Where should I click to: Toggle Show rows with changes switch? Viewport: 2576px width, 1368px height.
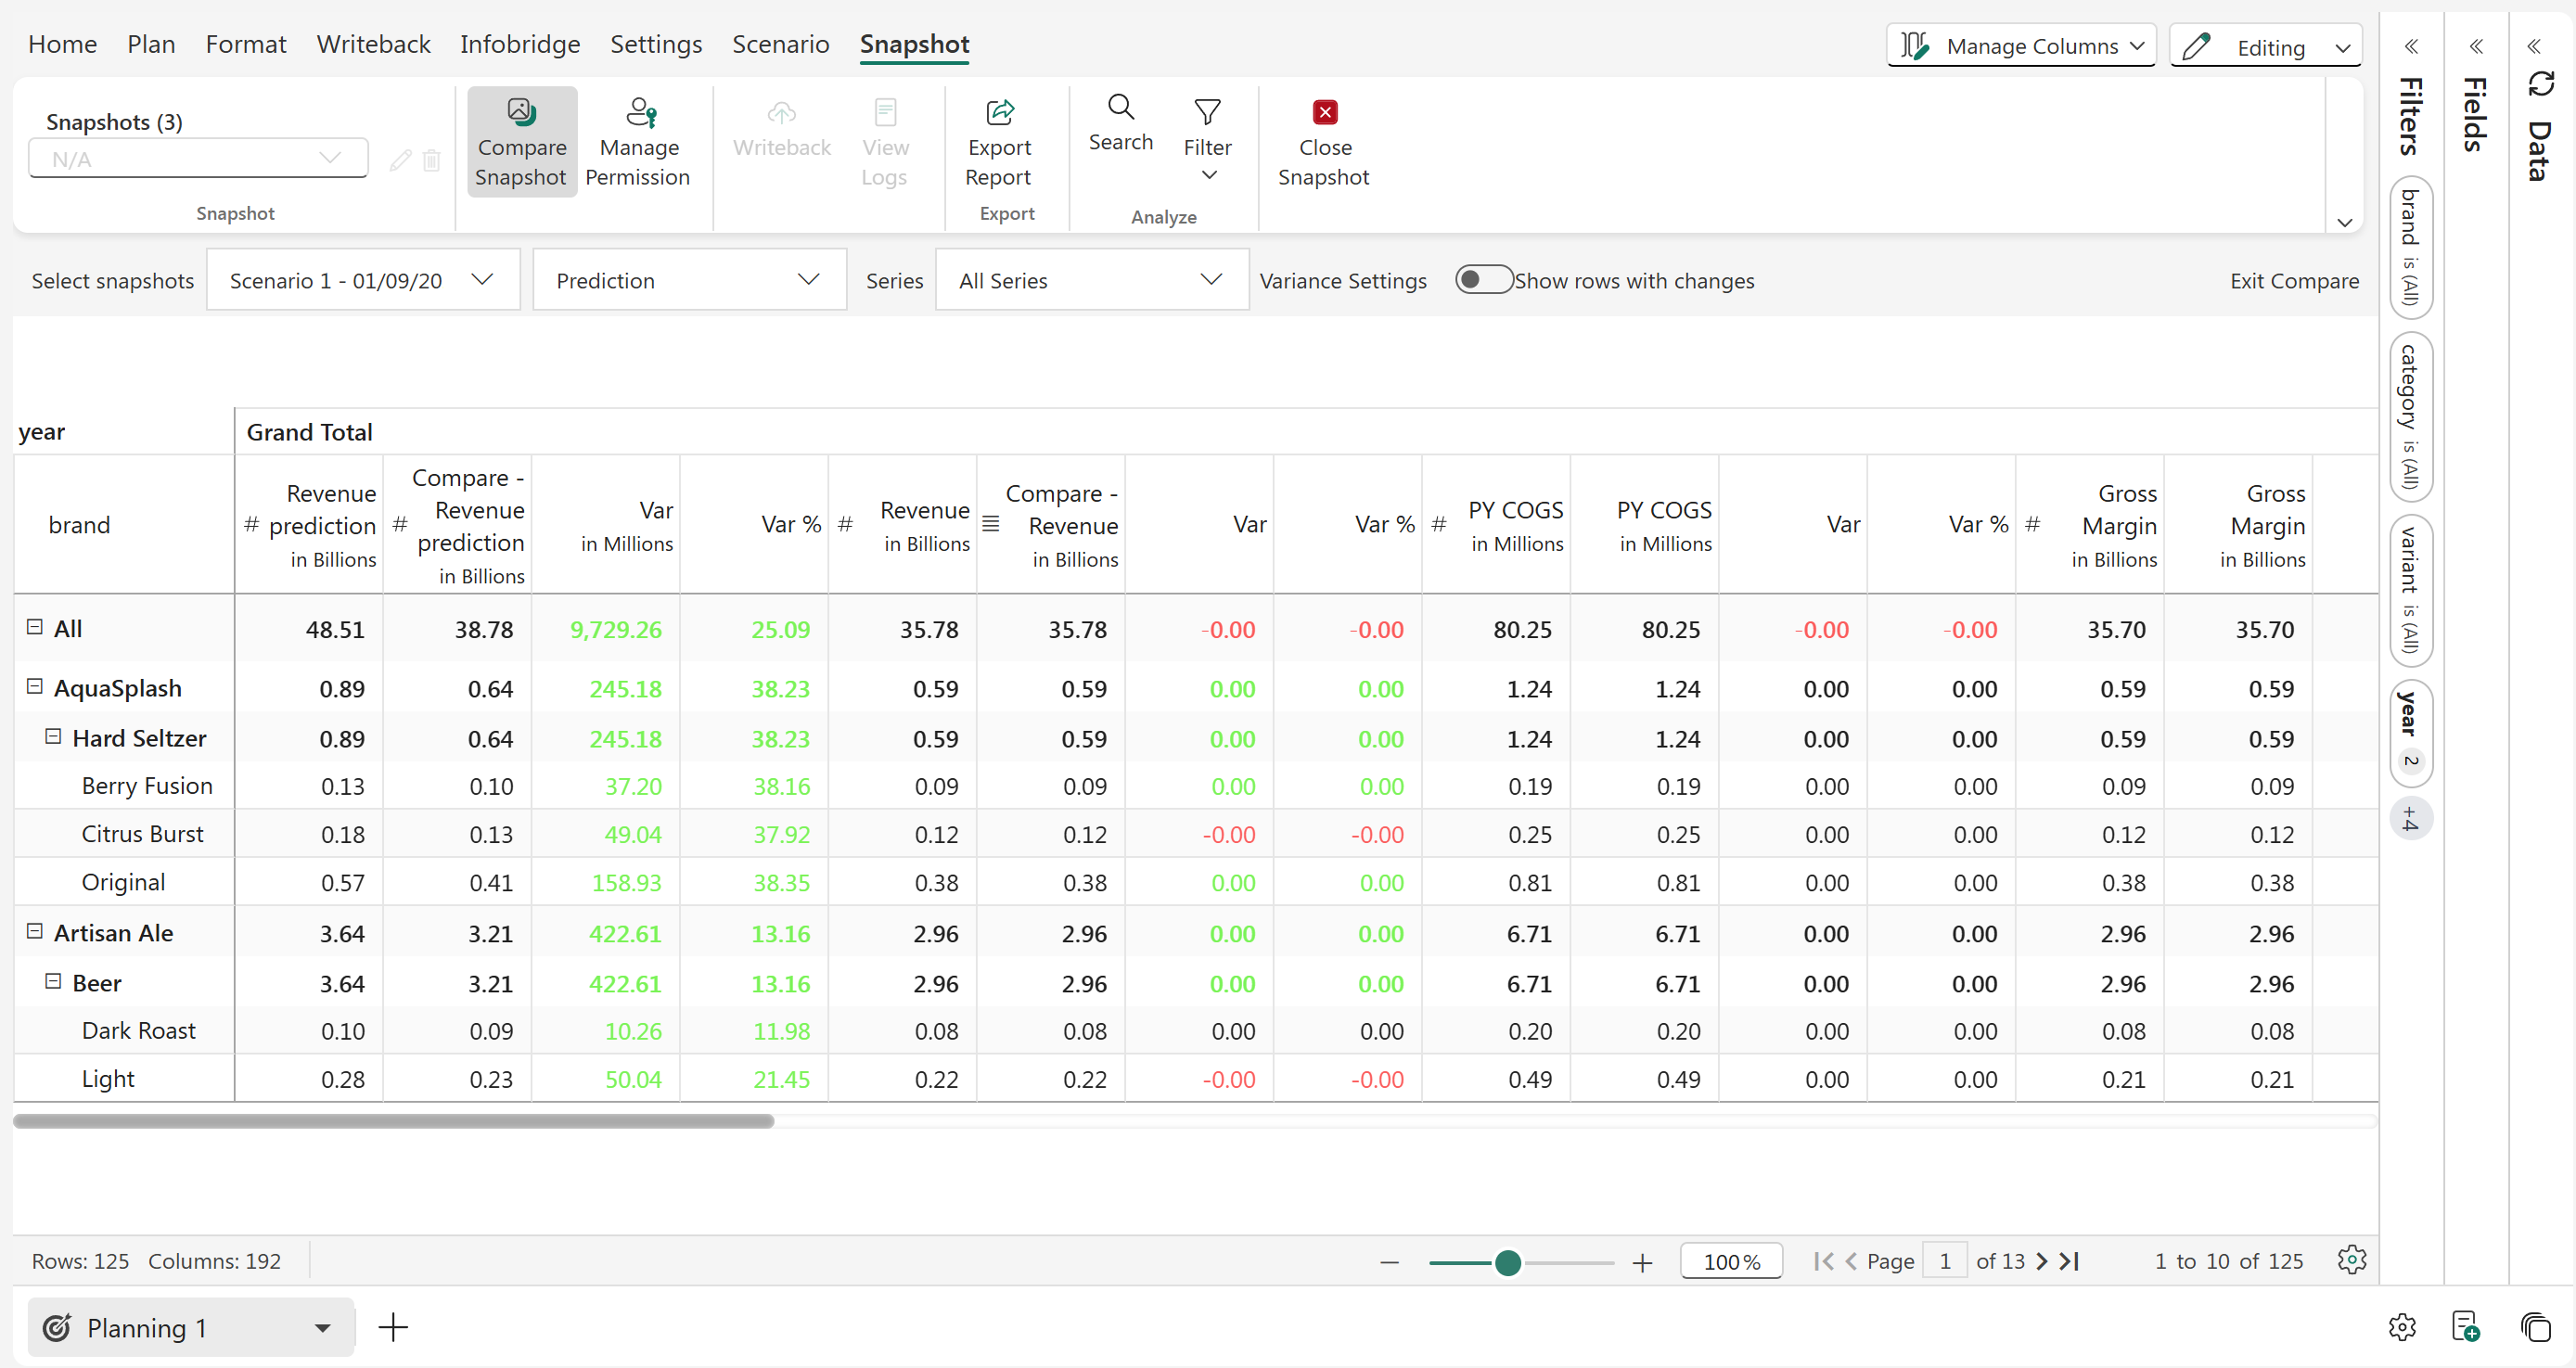(1482, 280)
